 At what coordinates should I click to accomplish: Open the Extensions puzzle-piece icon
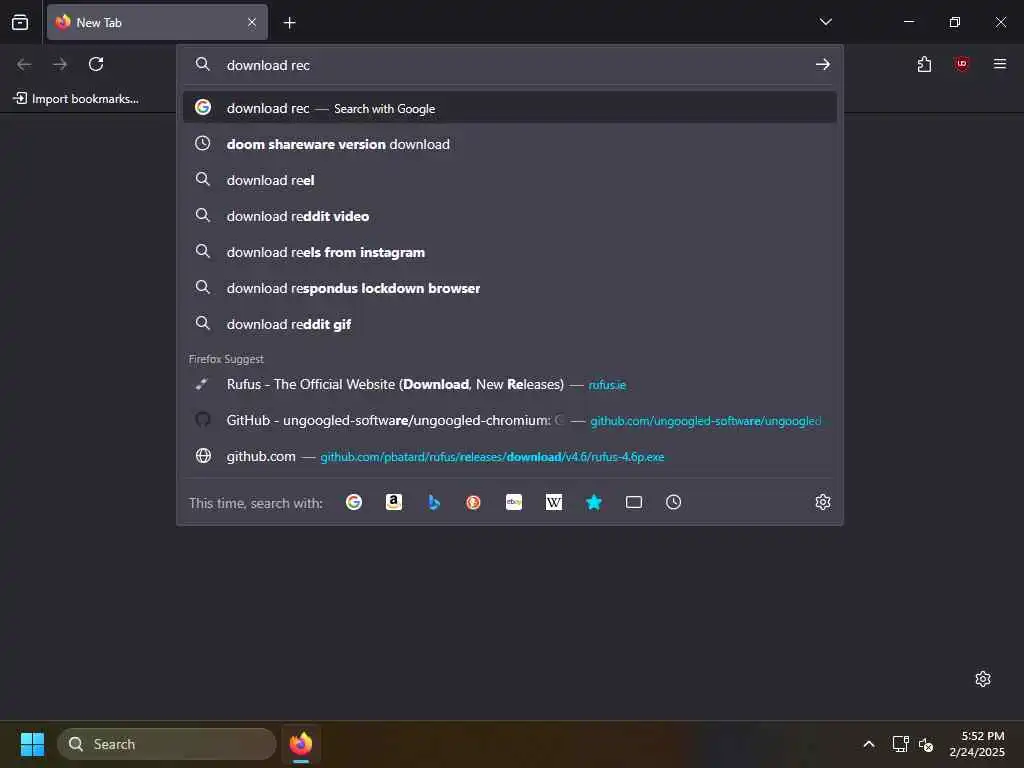coord(924,64)
